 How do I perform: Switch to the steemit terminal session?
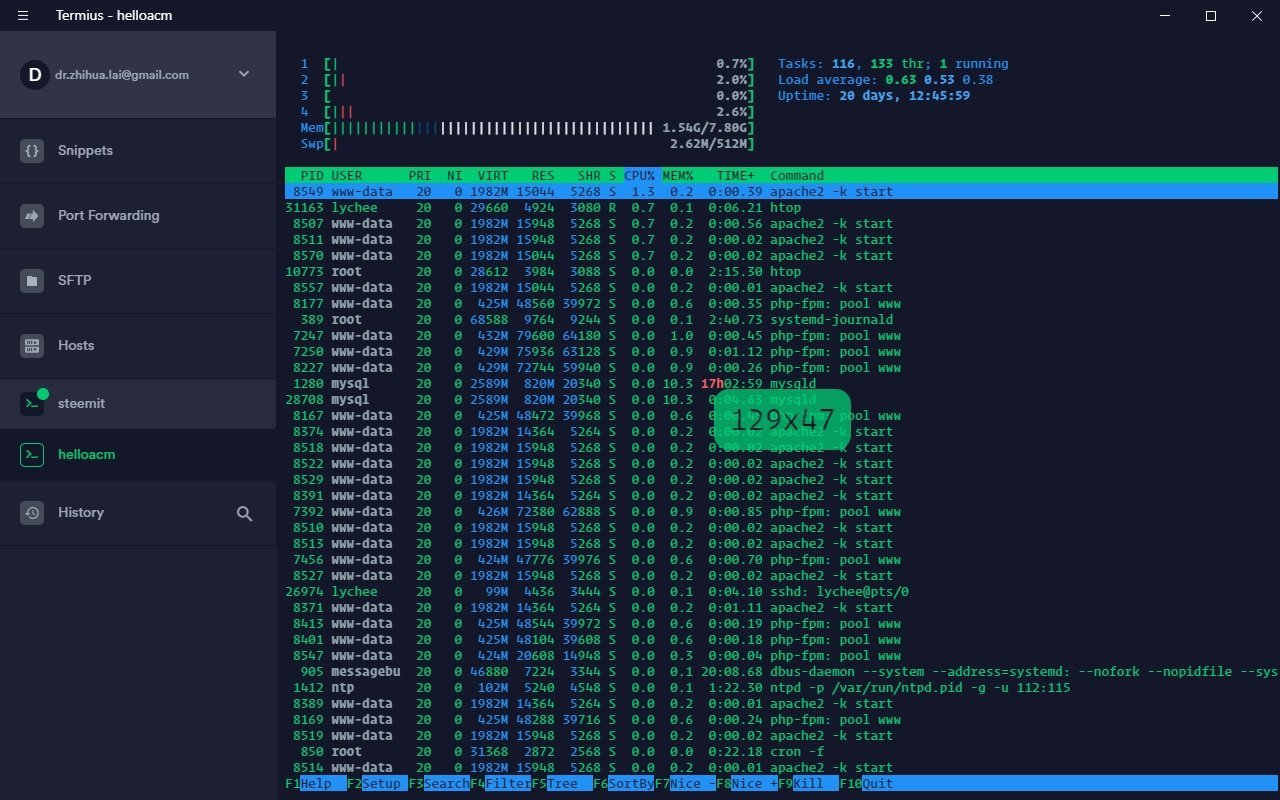click(x=82, y=403)
